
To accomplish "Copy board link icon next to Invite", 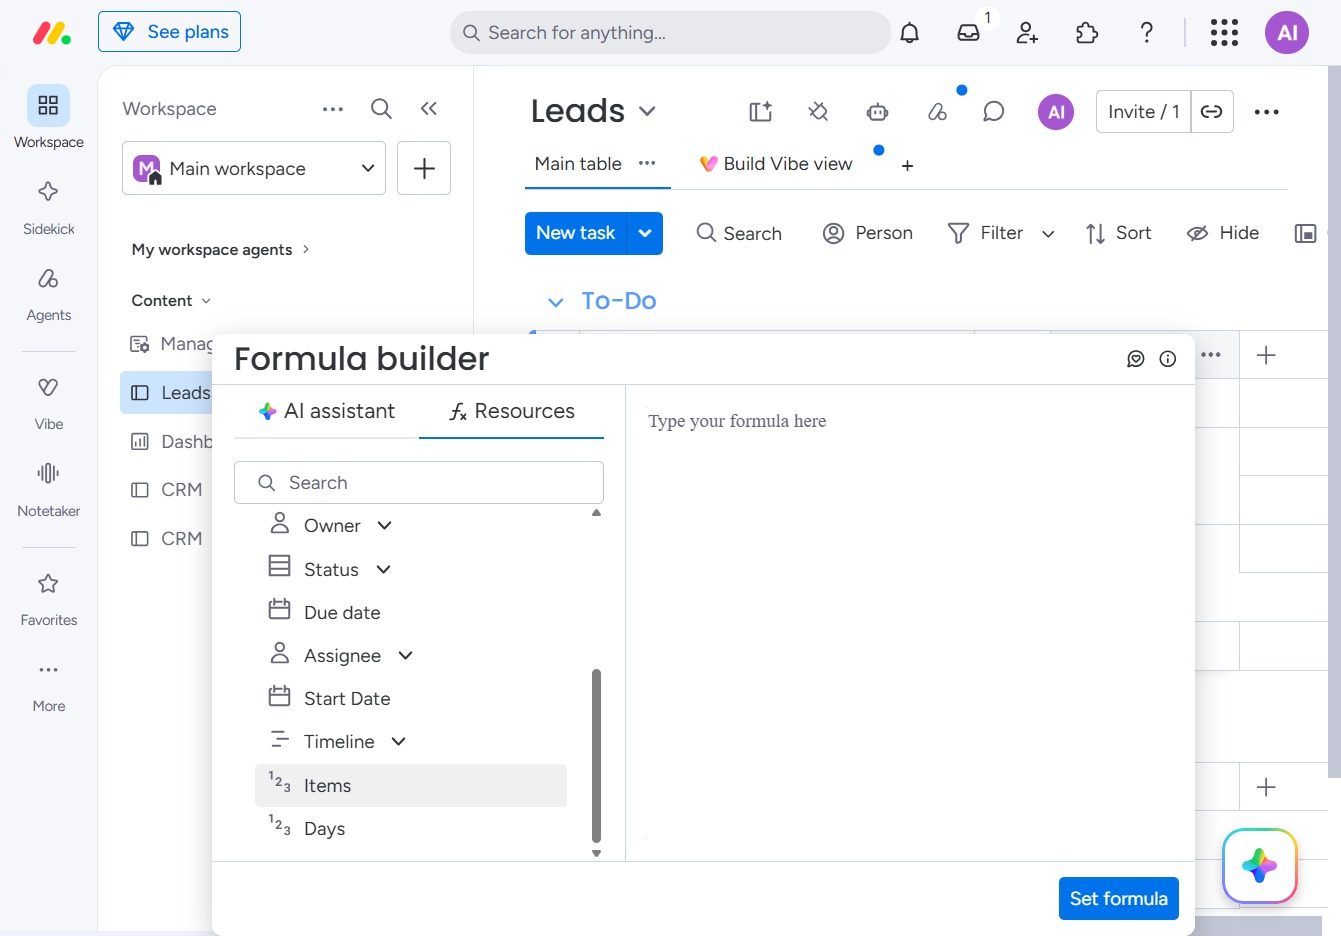I will pos(1212,112).
